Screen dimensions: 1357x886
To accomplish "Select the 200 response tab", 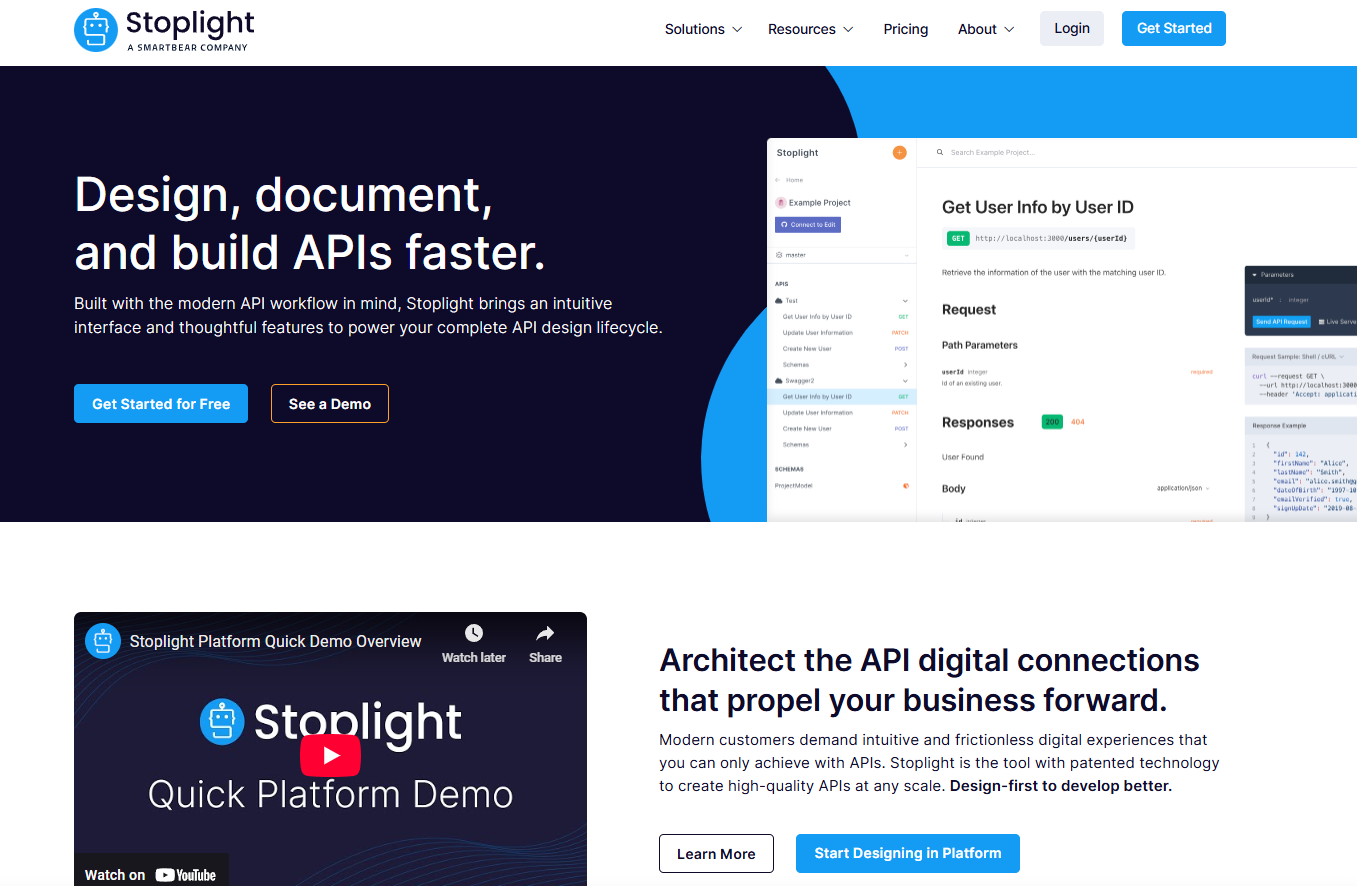I will coord(1052,422).
